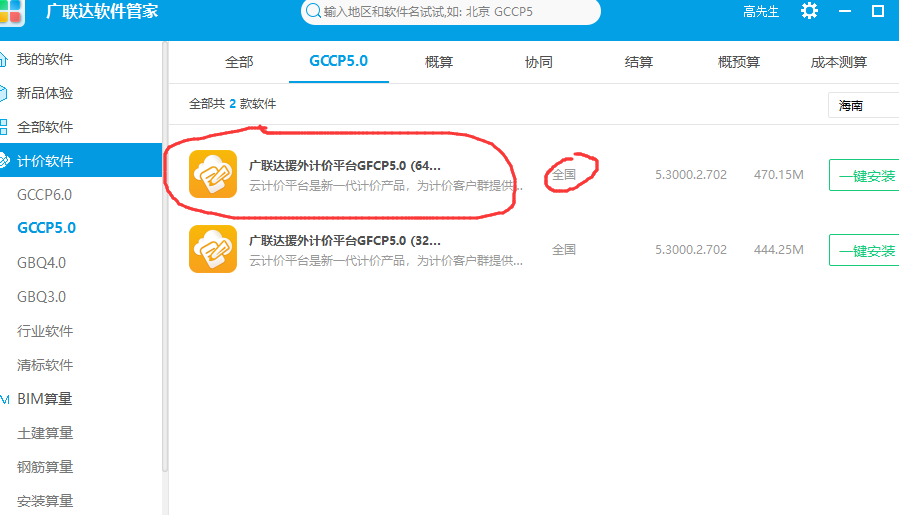Open the 海南 region dropdown
The image size is (899, 515).
863,106
